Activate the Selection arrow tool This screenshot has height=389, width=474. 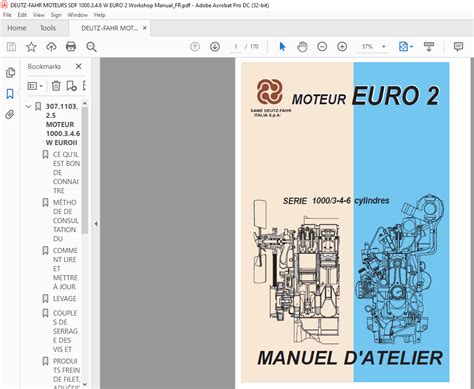point(282,47)
